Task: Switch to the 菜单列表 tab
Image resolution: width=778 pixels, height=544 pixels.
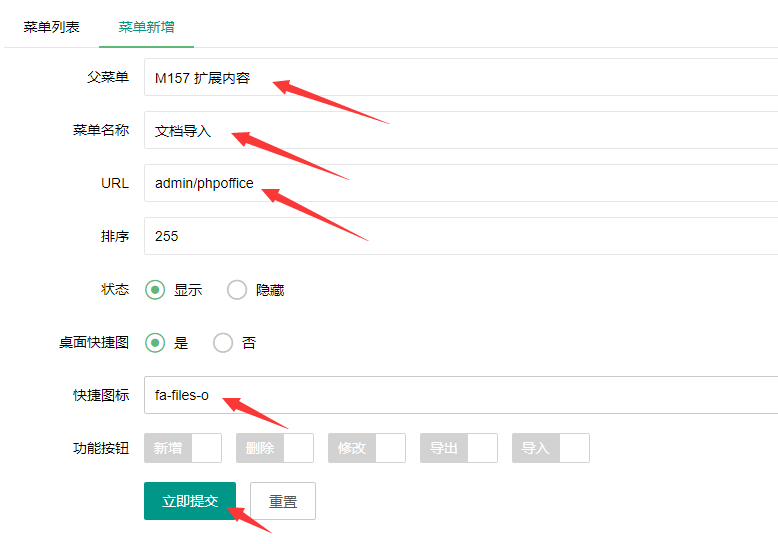Action: (x=52, y=26)
